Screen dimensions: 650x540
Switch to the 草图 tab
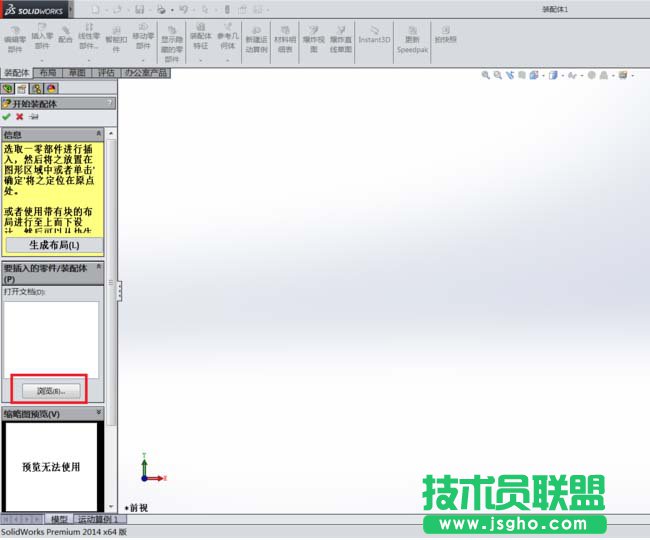77,73
